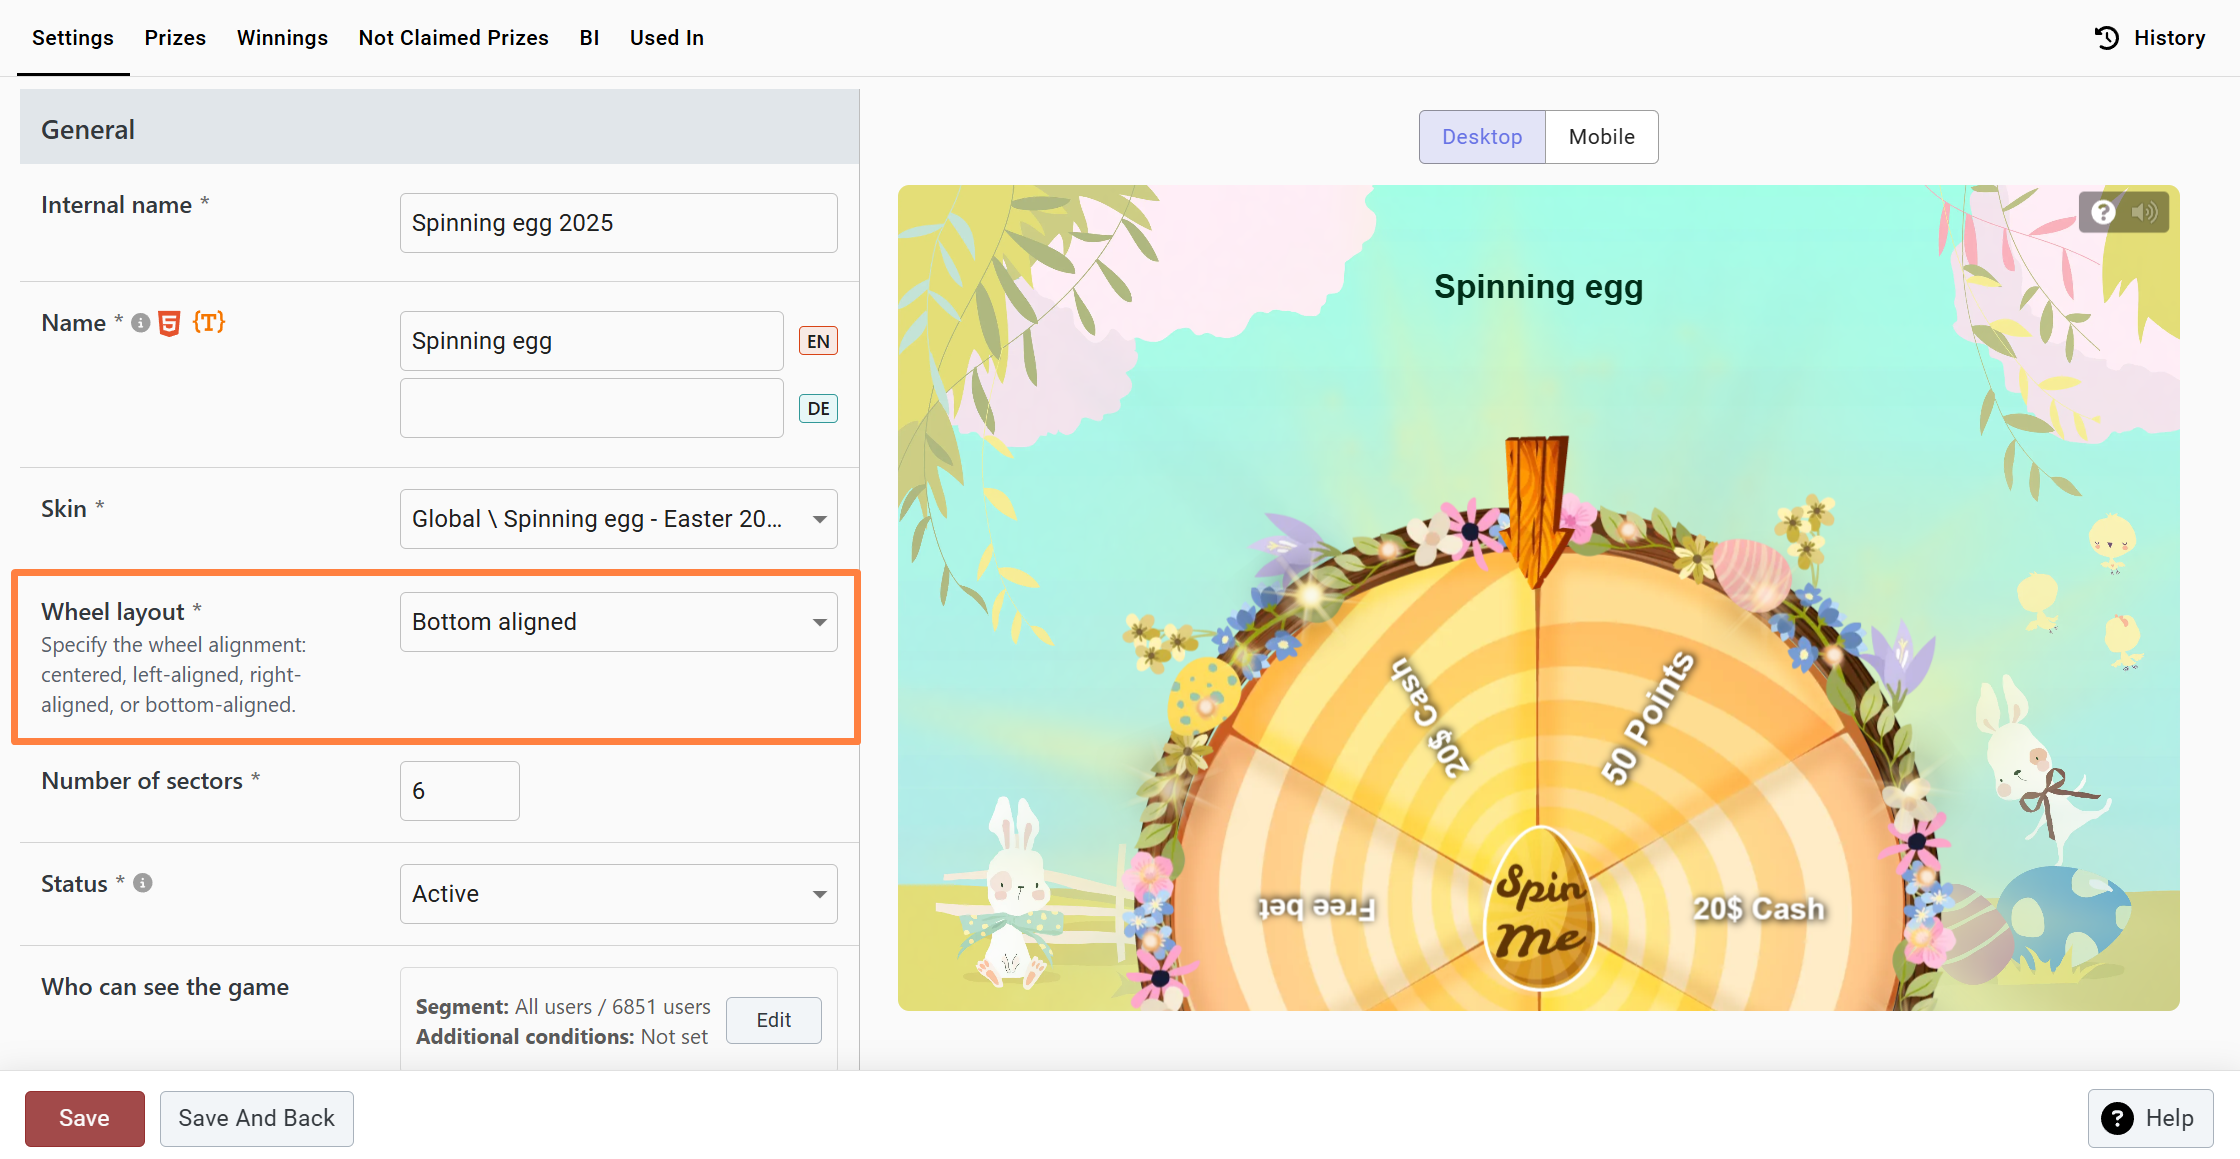2240x1159 pixels.
Task: Mute the preview sound speaker icon
Action: [x=2144, y=212]
